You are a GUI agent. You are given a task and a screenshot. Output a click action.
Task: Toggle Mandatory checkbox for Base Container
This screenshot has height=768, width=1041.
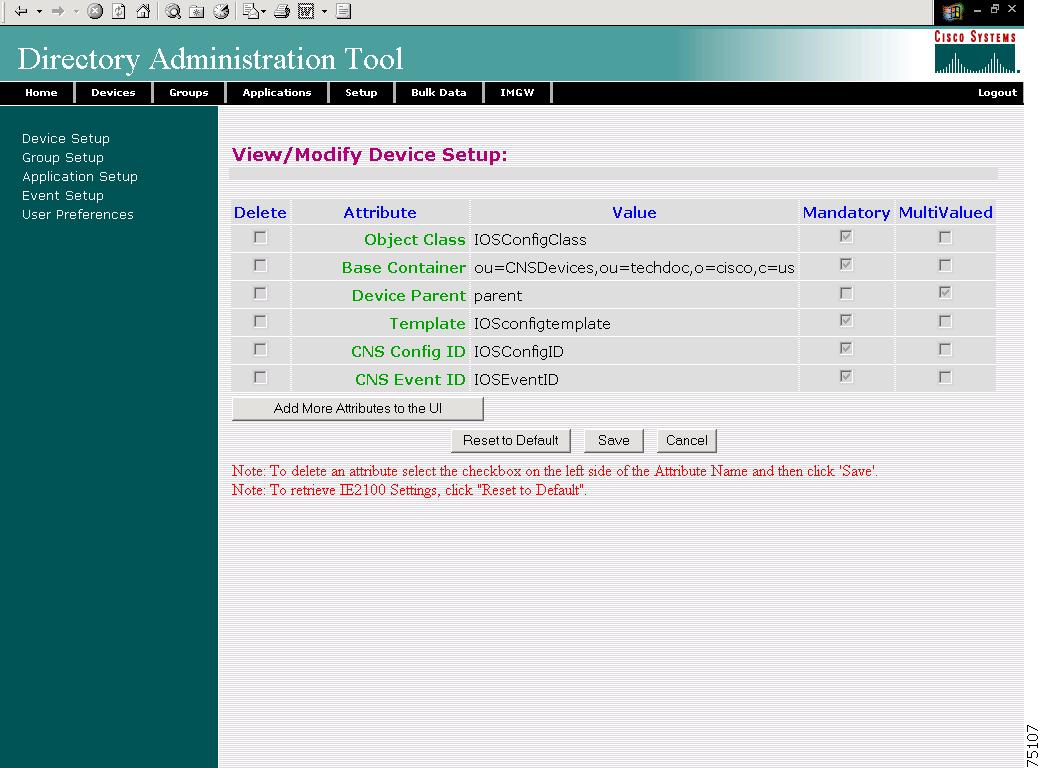[846, 264]
